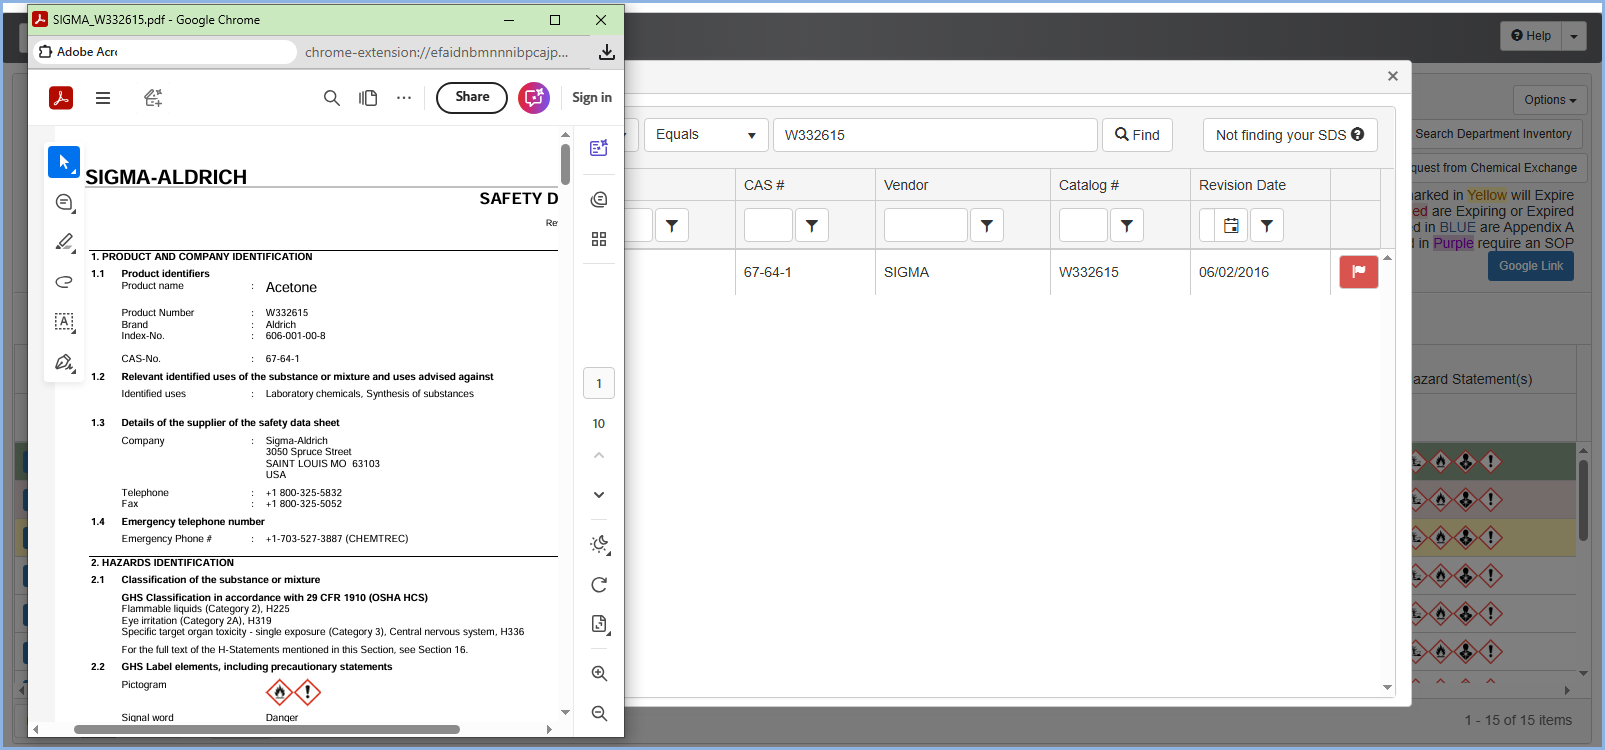Expand the Equals comparison dropdown
The height and width of the screenshot is (750, 1605).
coord(706,135)
